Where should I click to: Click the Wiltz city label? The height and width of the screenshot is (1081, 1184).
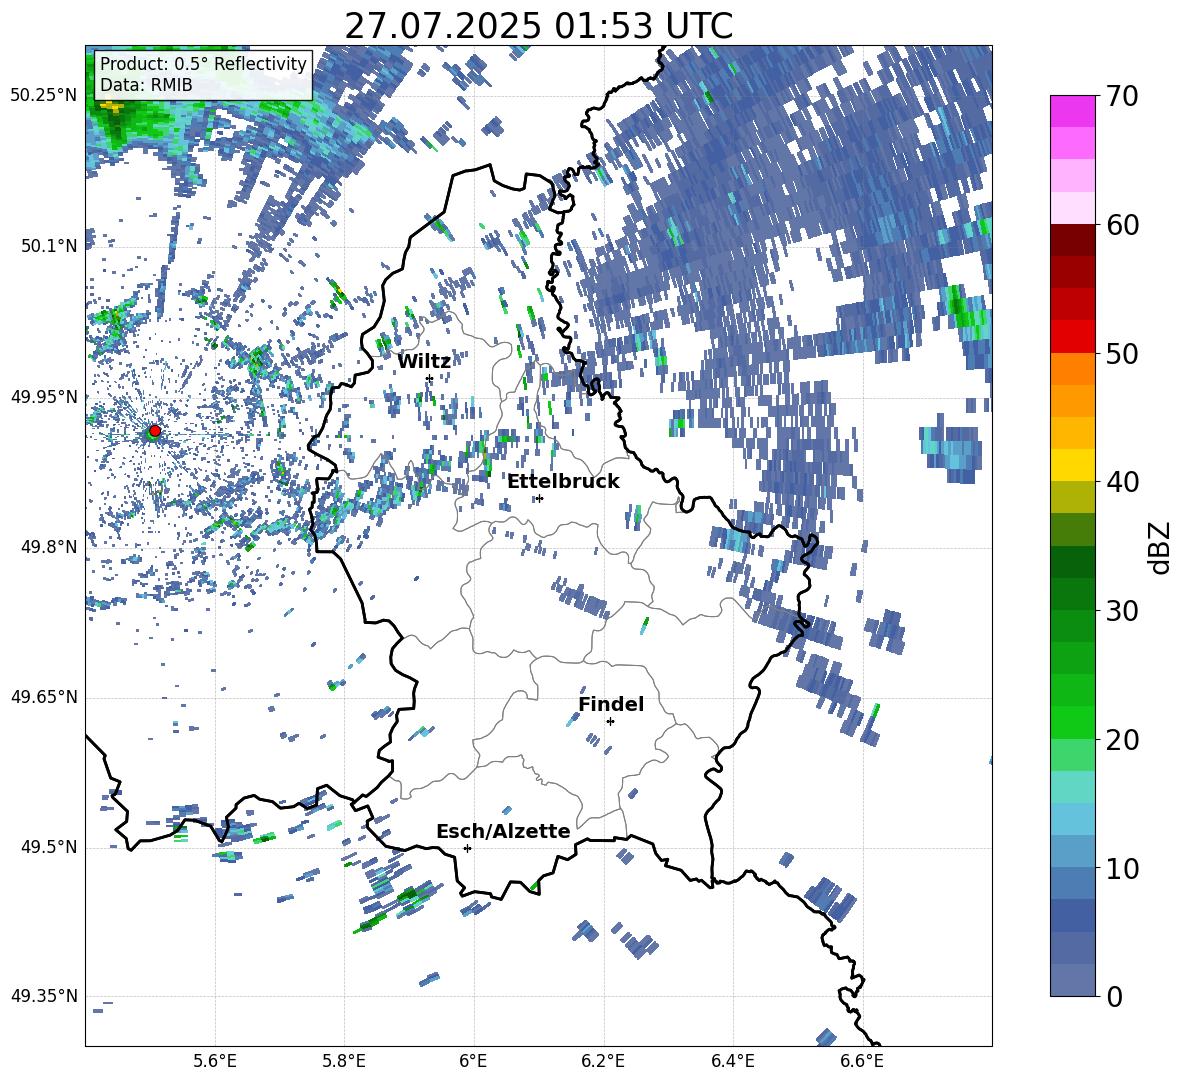coord(424,362)
